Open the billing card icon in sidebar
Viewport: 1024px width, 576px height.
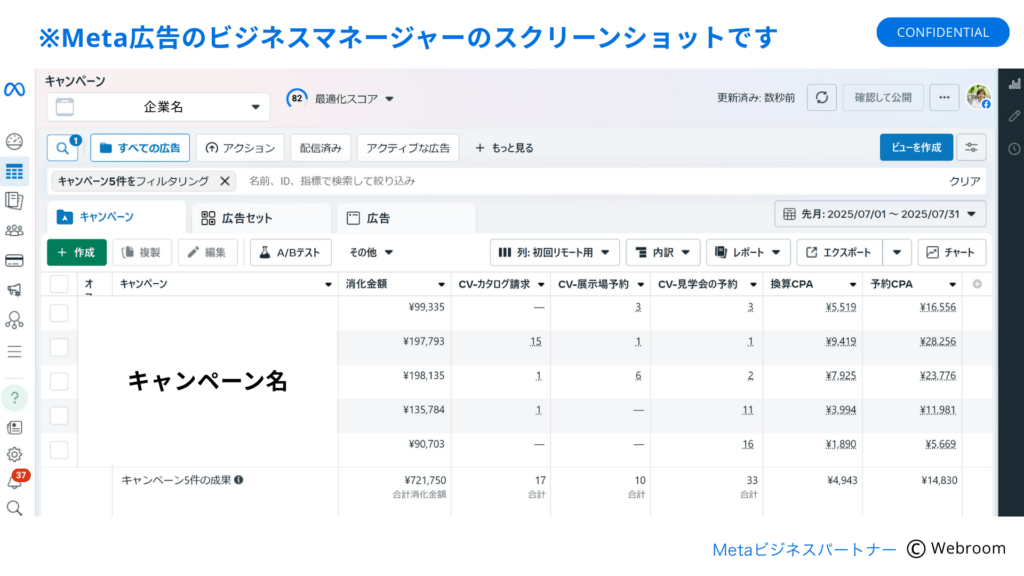coord(14,258)
